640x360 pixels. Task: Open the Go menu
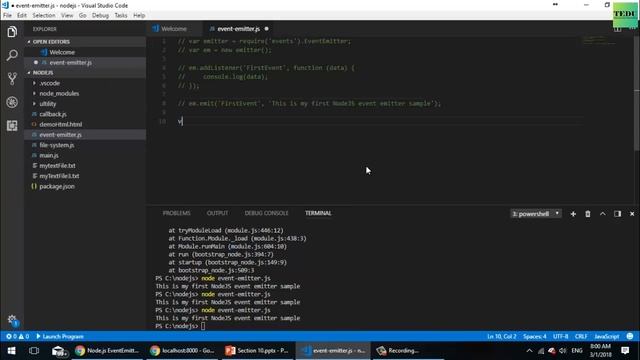coord(82,16)
